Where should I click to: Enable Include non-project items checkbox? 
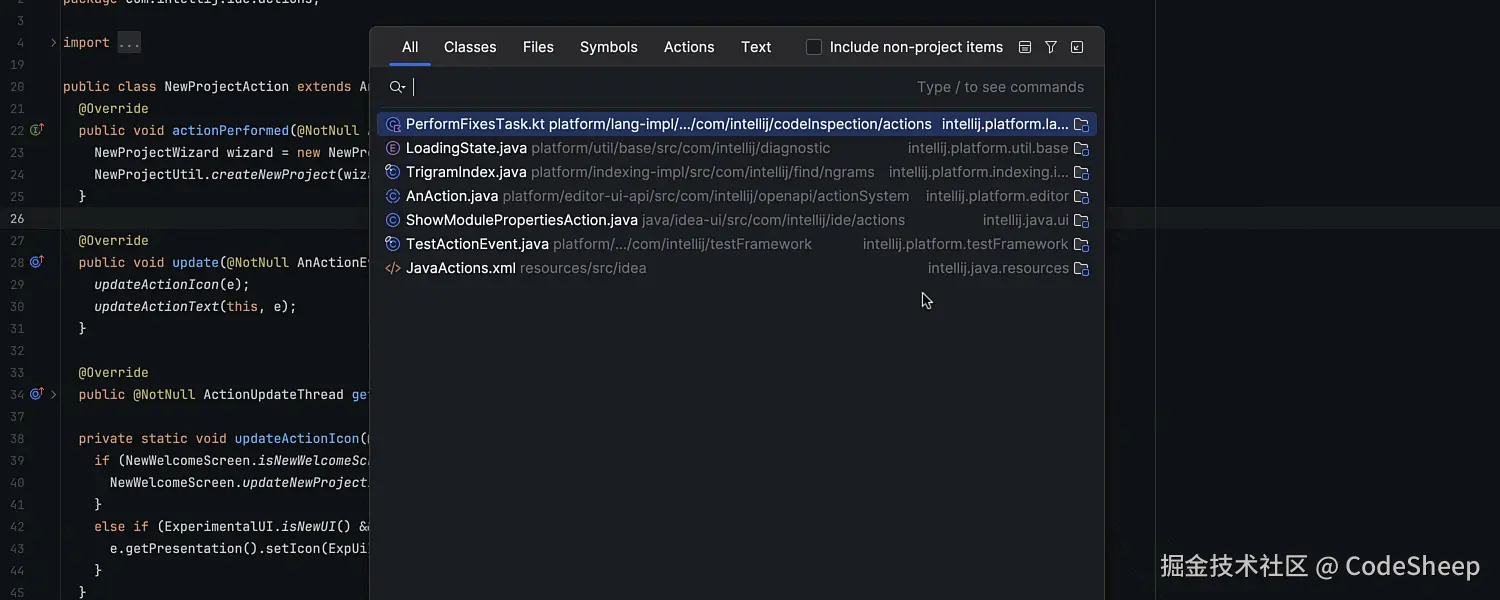tap(814, 47)
